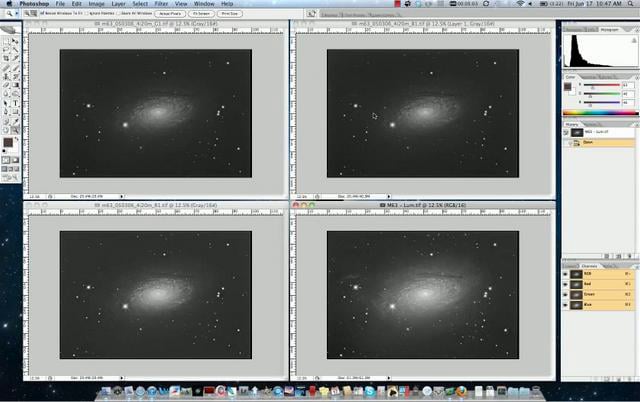Toggle Zoom All Windows checkbox

point(118,13)
